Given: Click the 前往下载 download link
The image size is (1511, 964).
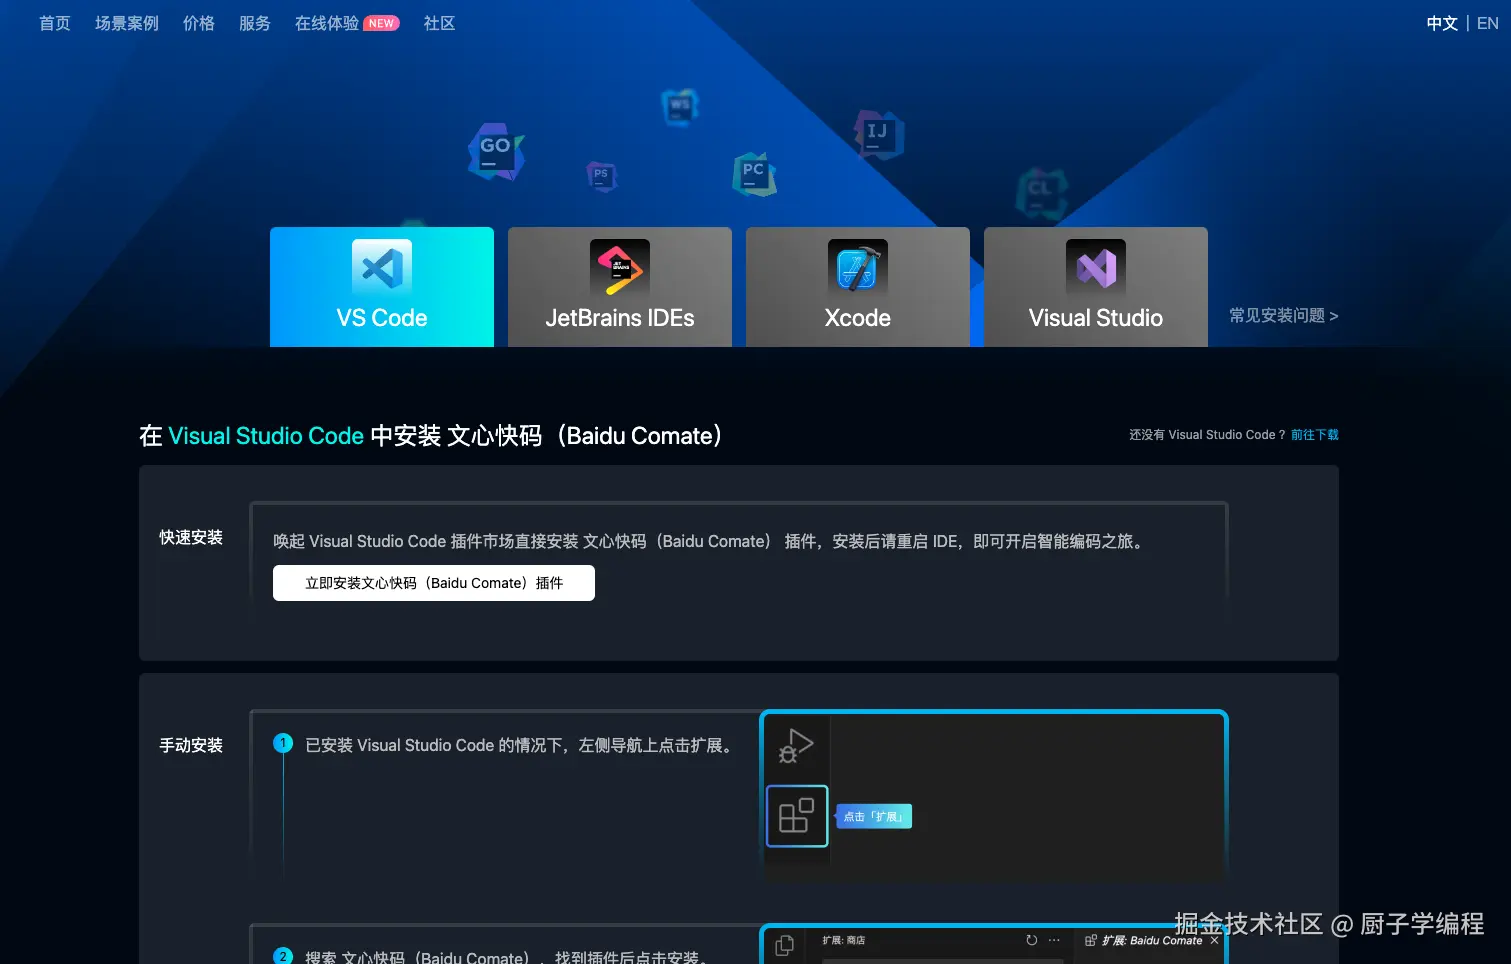Looking at the screenshot, I should click(1315, 434).
